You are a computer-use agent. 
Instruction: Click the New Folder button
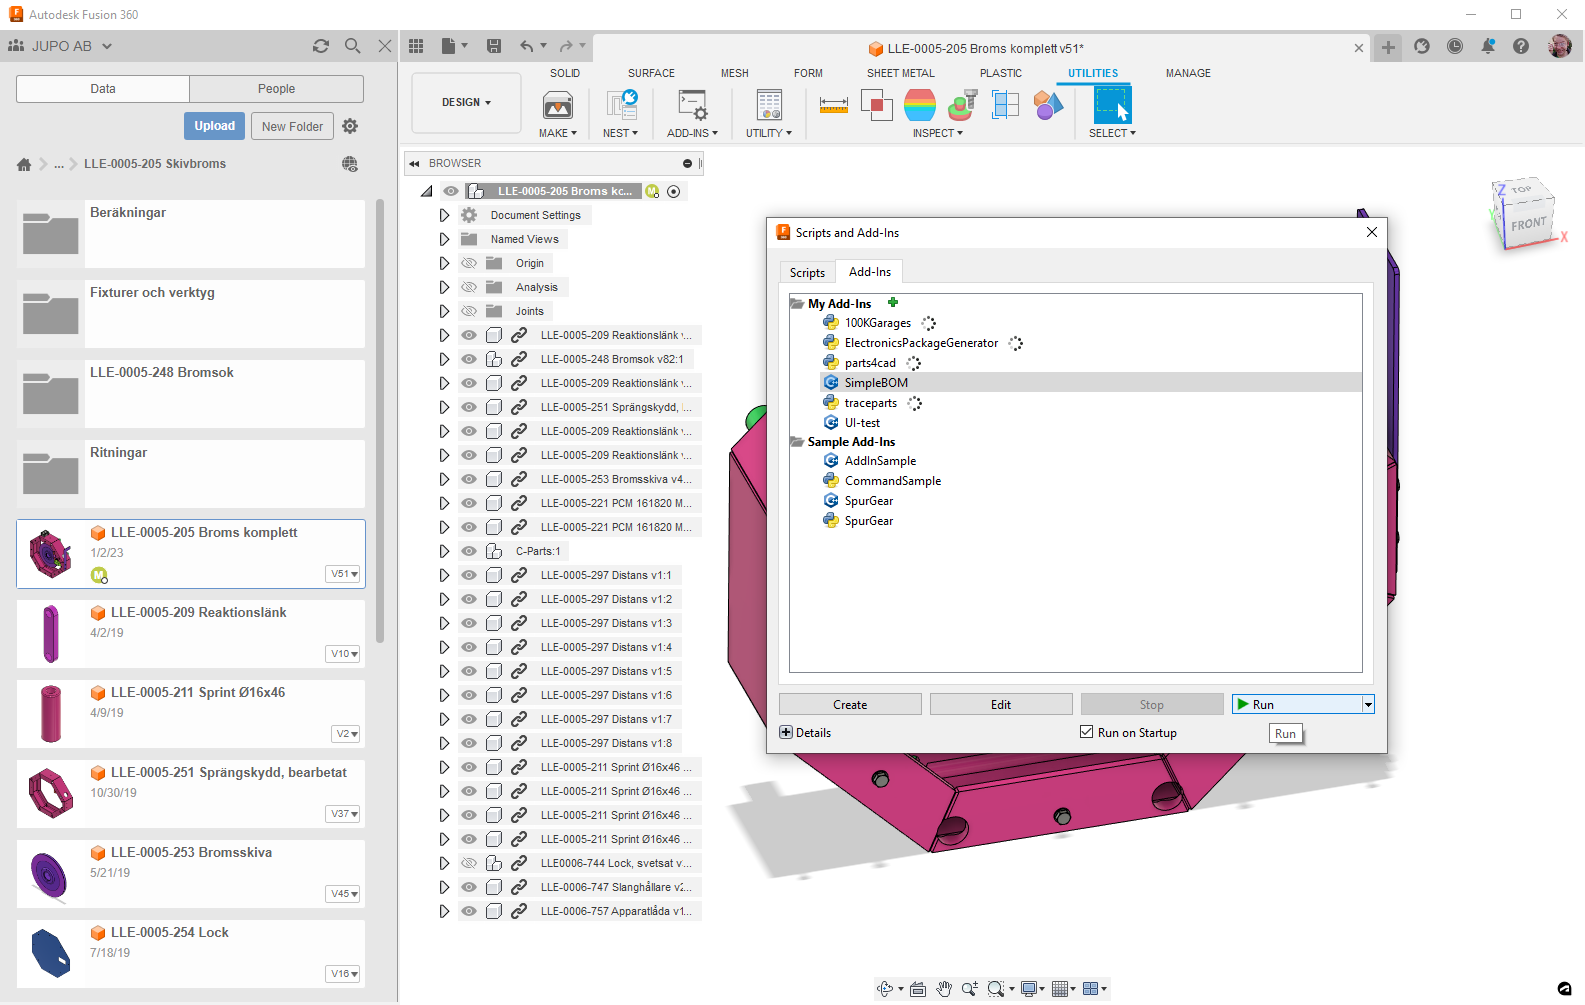point(292,126)
